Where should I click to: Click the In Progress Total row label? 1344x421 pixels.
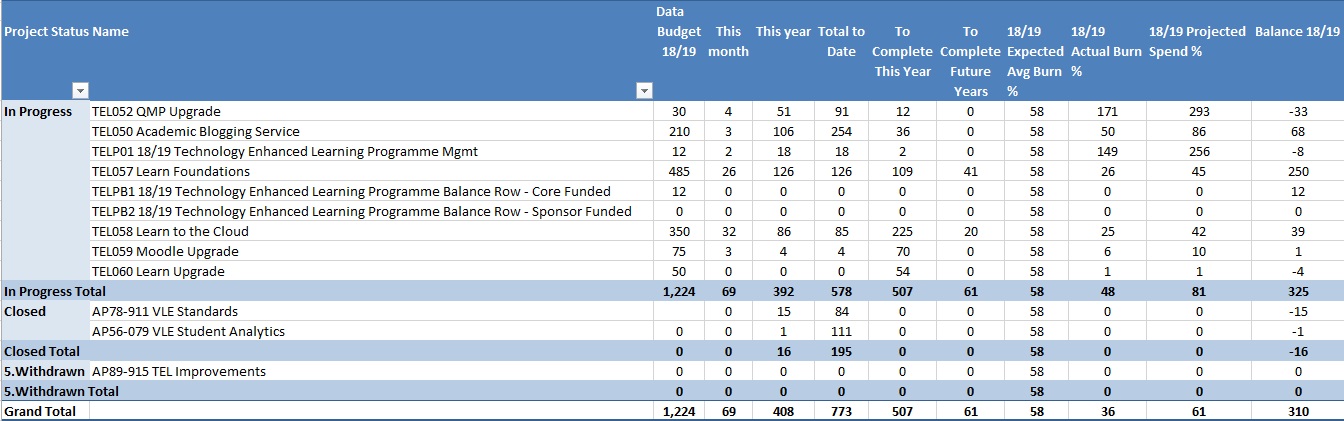coord(55,291)
